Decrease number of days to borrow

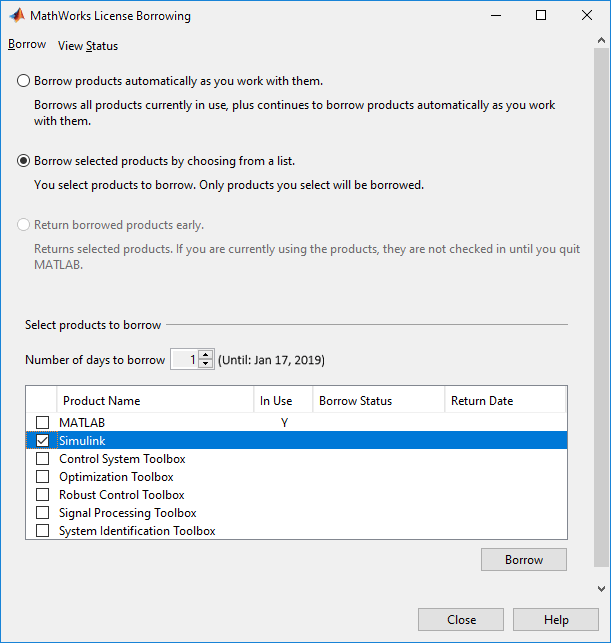click(x=206, y=364)
